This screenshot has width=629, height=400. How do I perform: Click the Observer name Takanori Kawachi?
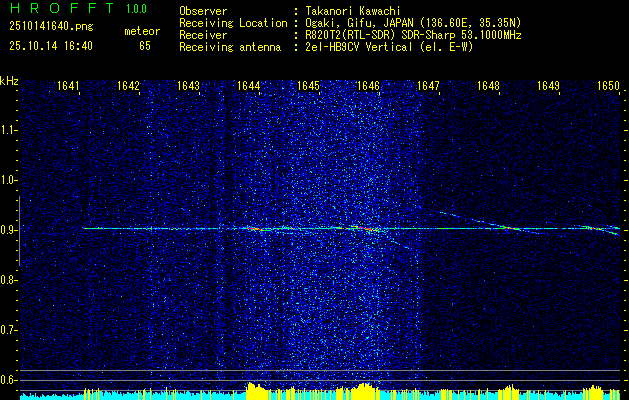pyautogui.click(x=351, y=11)
